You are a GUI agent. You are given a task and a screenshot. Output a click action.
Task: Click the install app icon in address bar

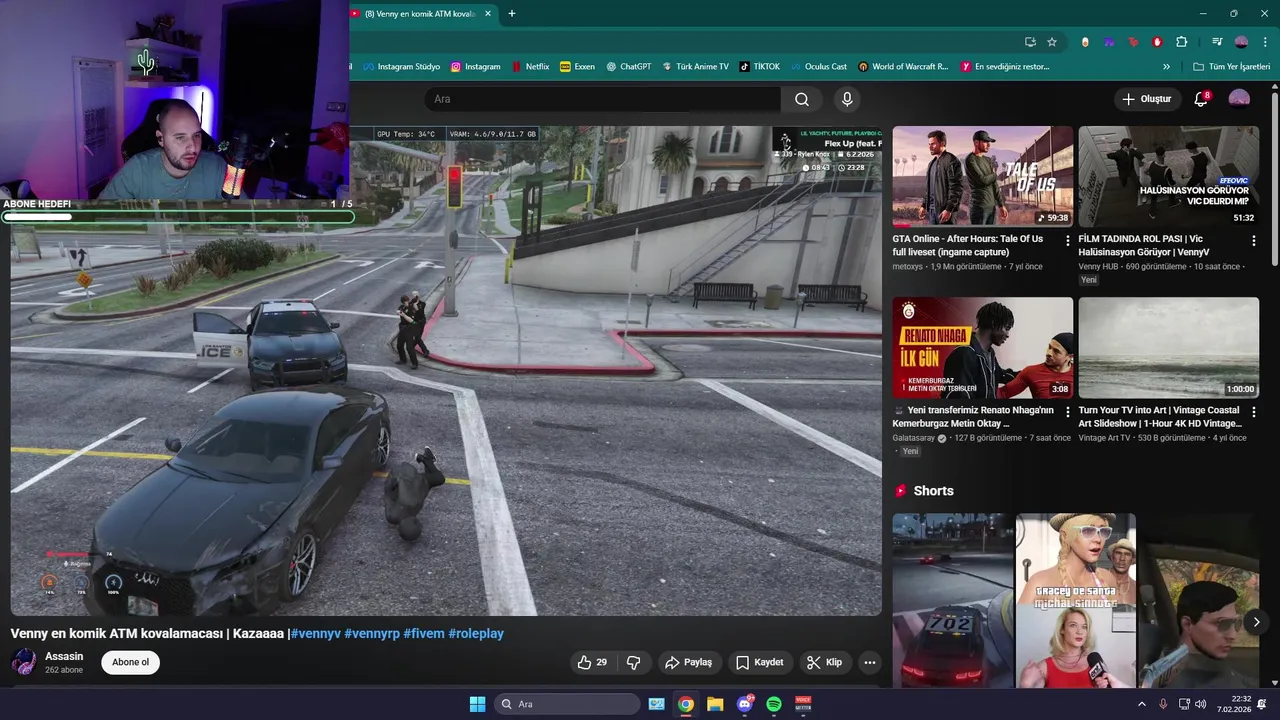click(x=1030, y=42)
